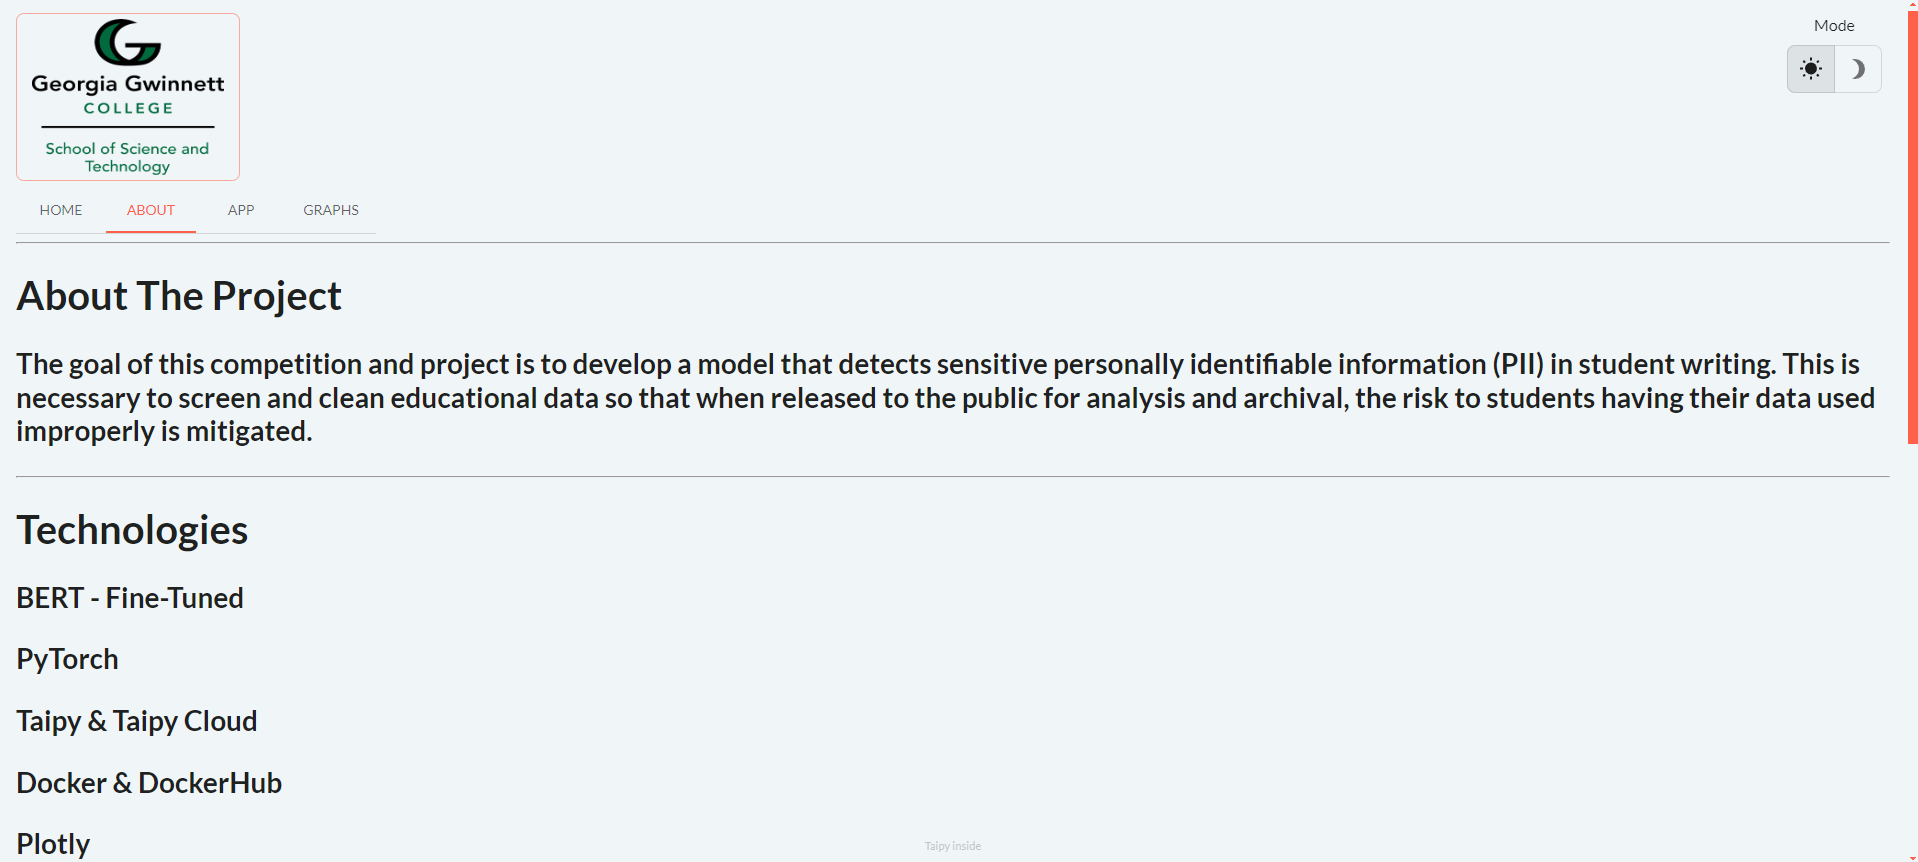Click the 'About The Project' heading
1918x862 pixels.
pos(179,296)
